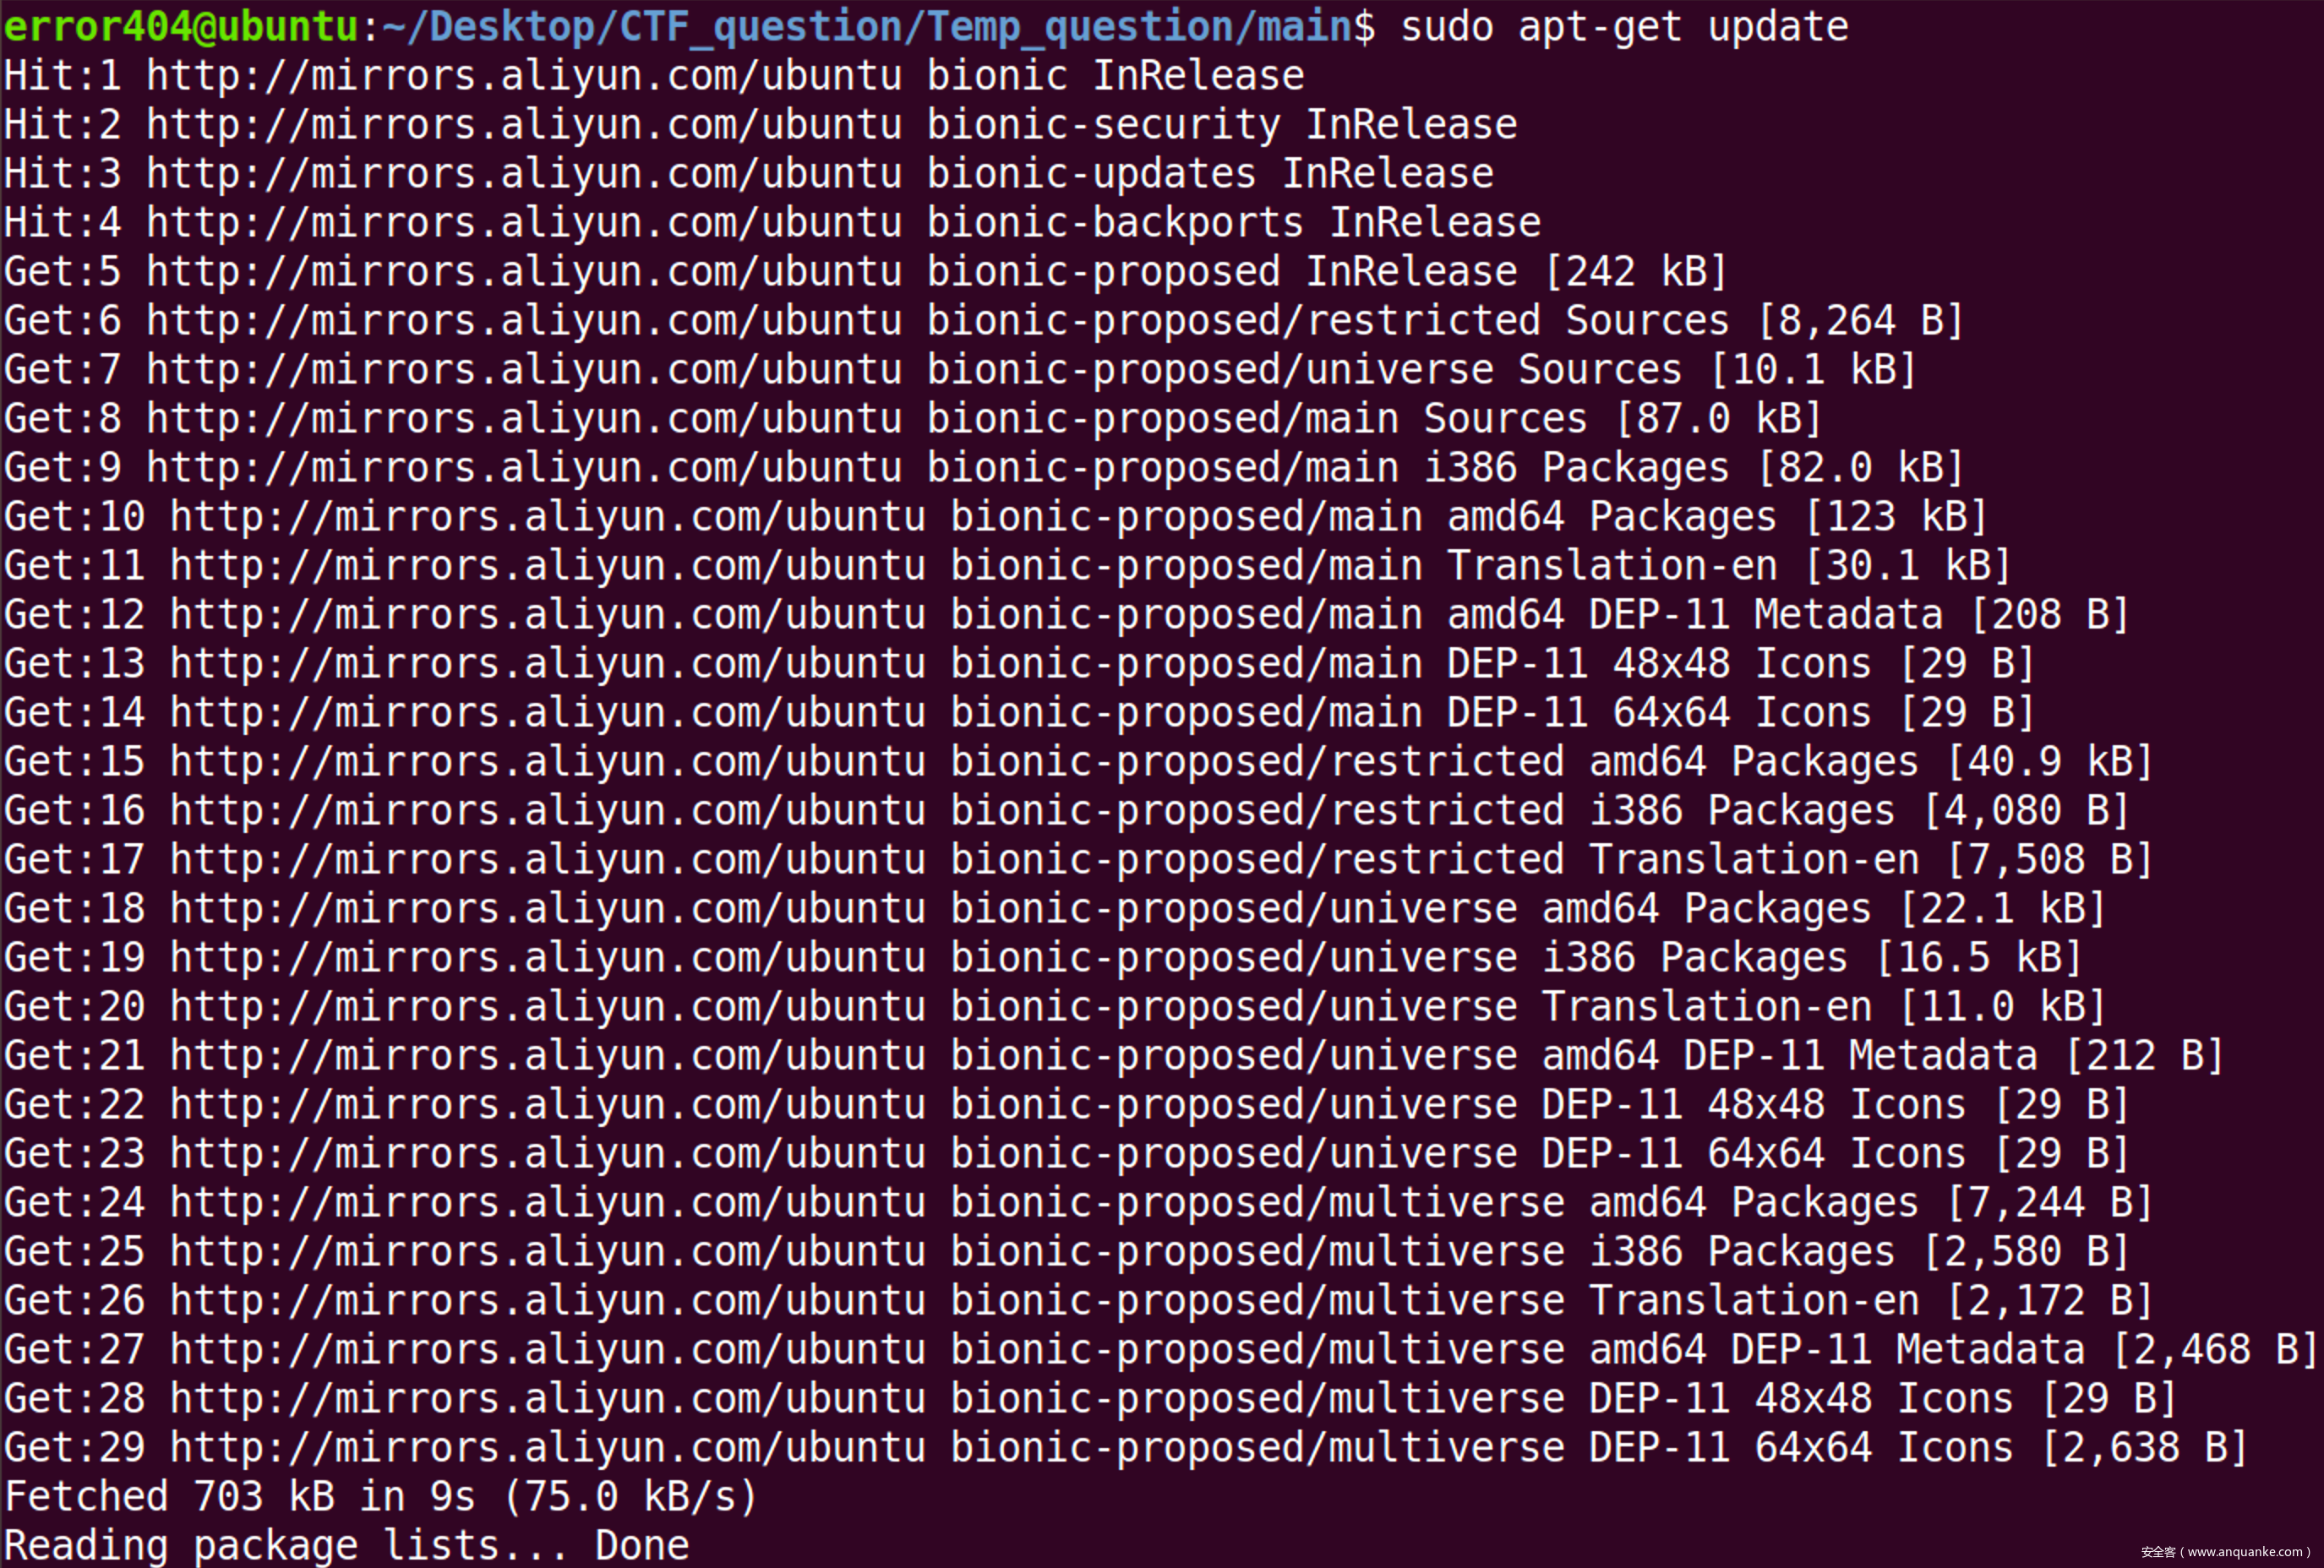
Task: Open the Get:24 multiverse amd64 Packages URL
Action: click(x=547, y=1203)
